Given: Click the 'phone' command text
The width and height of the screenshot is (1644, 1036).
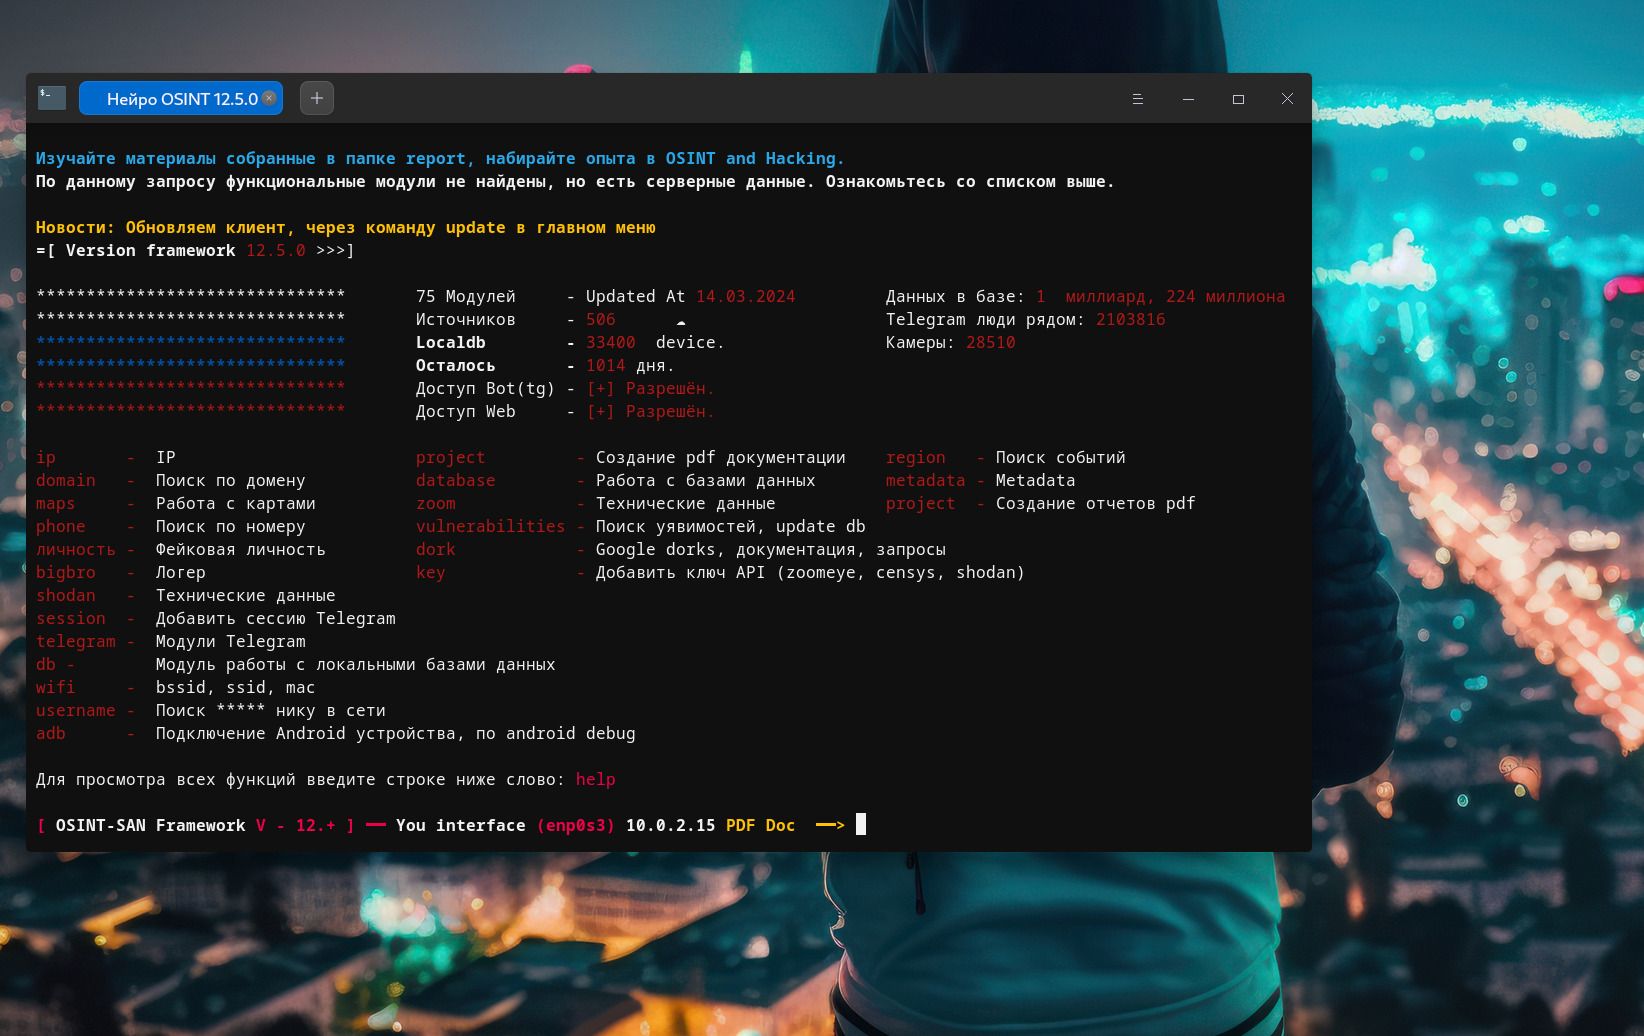Looking at the screenshot, I should 61,526.
